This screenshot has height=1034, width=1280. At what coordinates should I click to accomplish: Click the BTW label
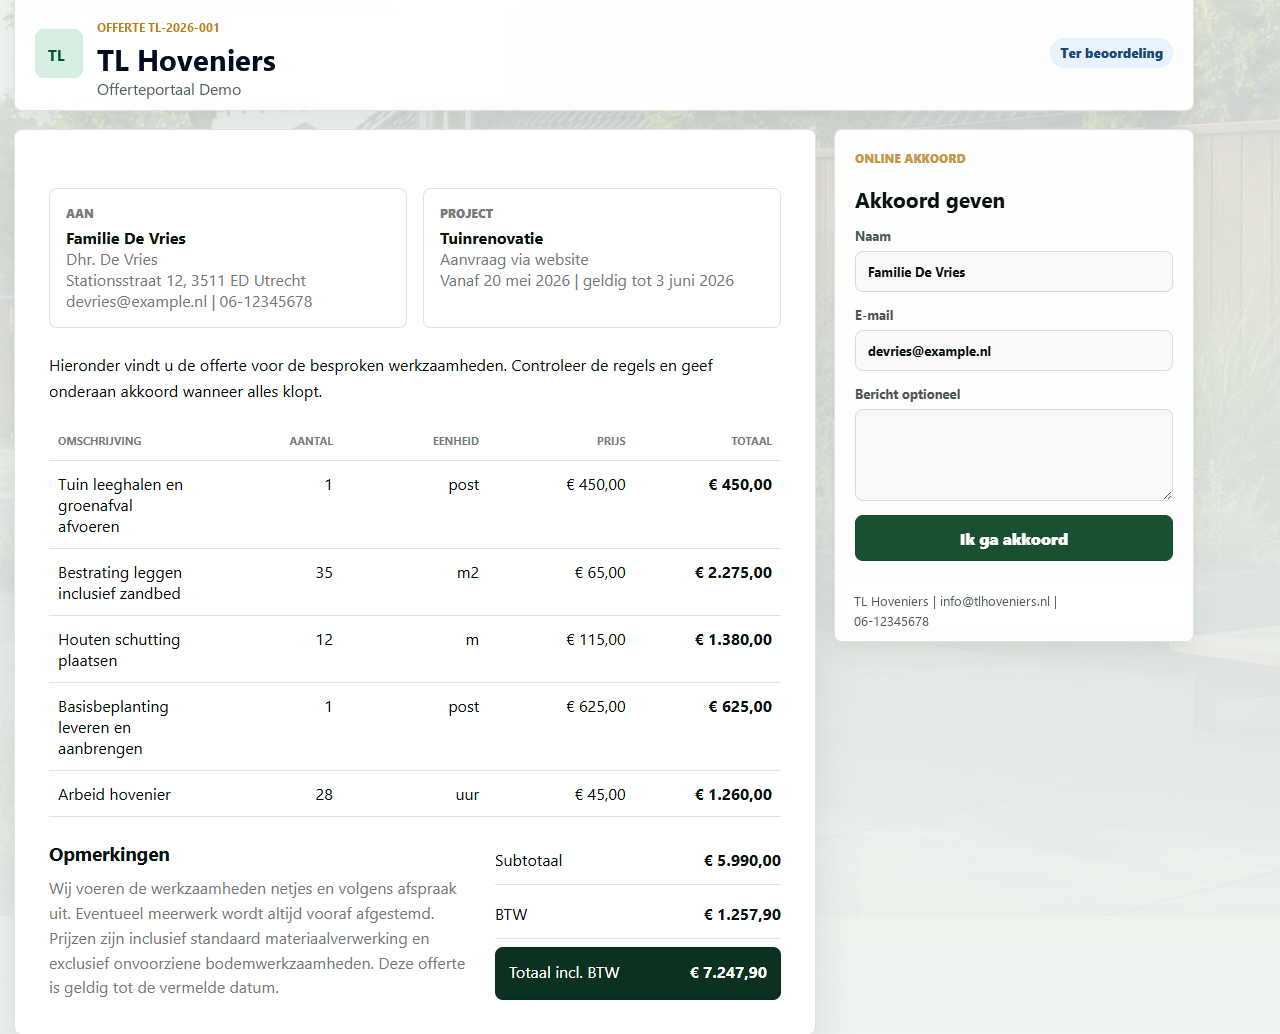[x=511, y=915]
